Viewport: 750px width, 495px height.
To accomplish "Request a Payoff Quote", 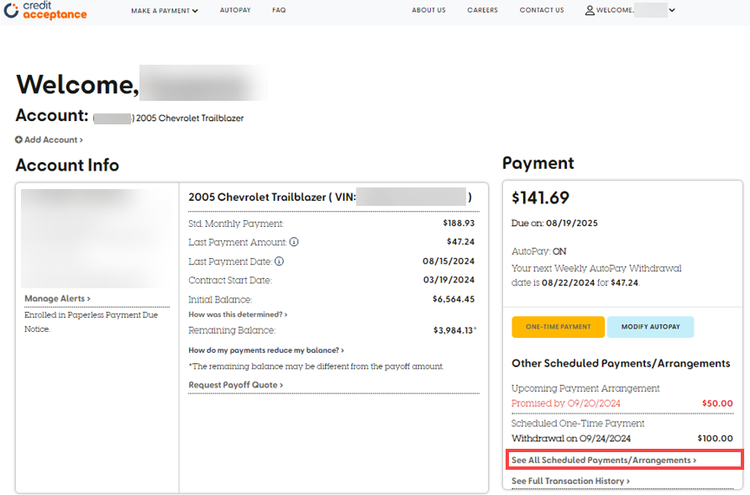I will point(235,384).
